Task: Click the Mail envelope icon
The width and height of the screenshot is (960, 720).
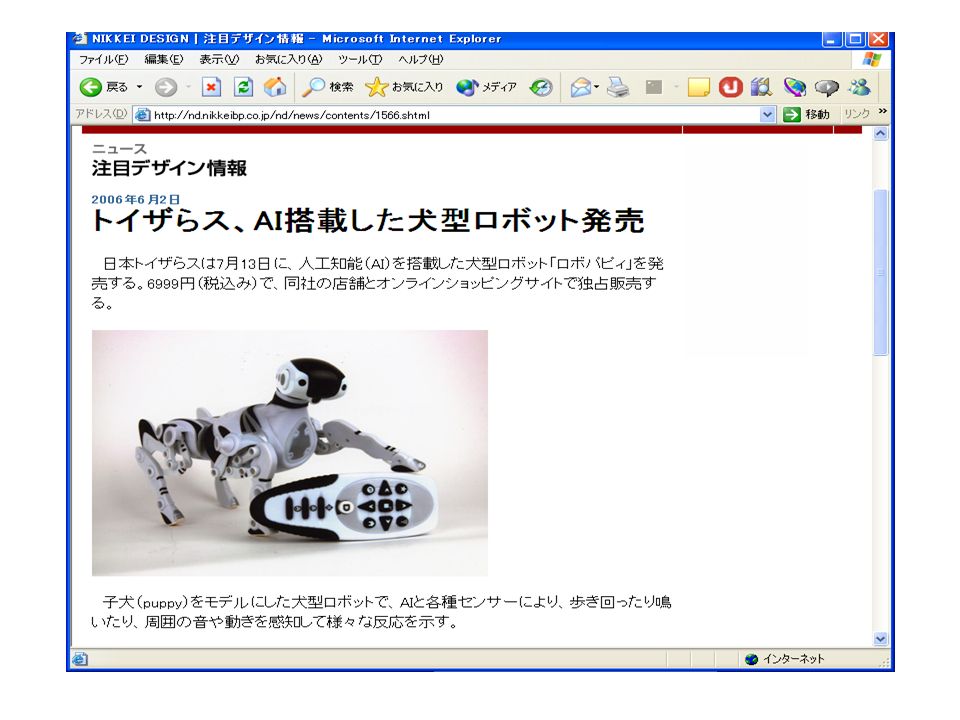Action: pyautogui.click(x=580, y=88)
